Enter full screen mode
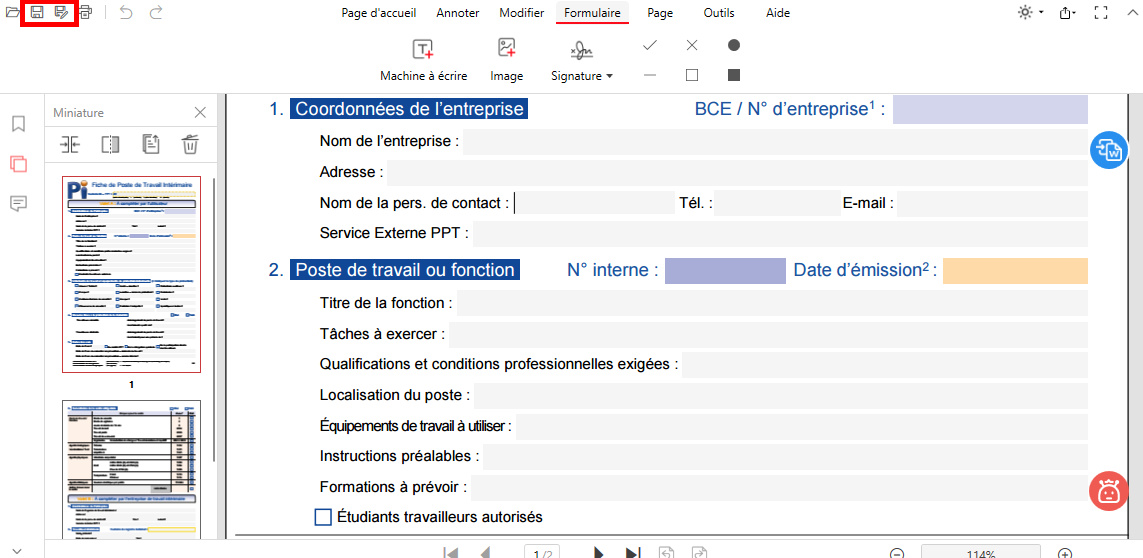1143x558 pixels. [x=1101, y=12]
